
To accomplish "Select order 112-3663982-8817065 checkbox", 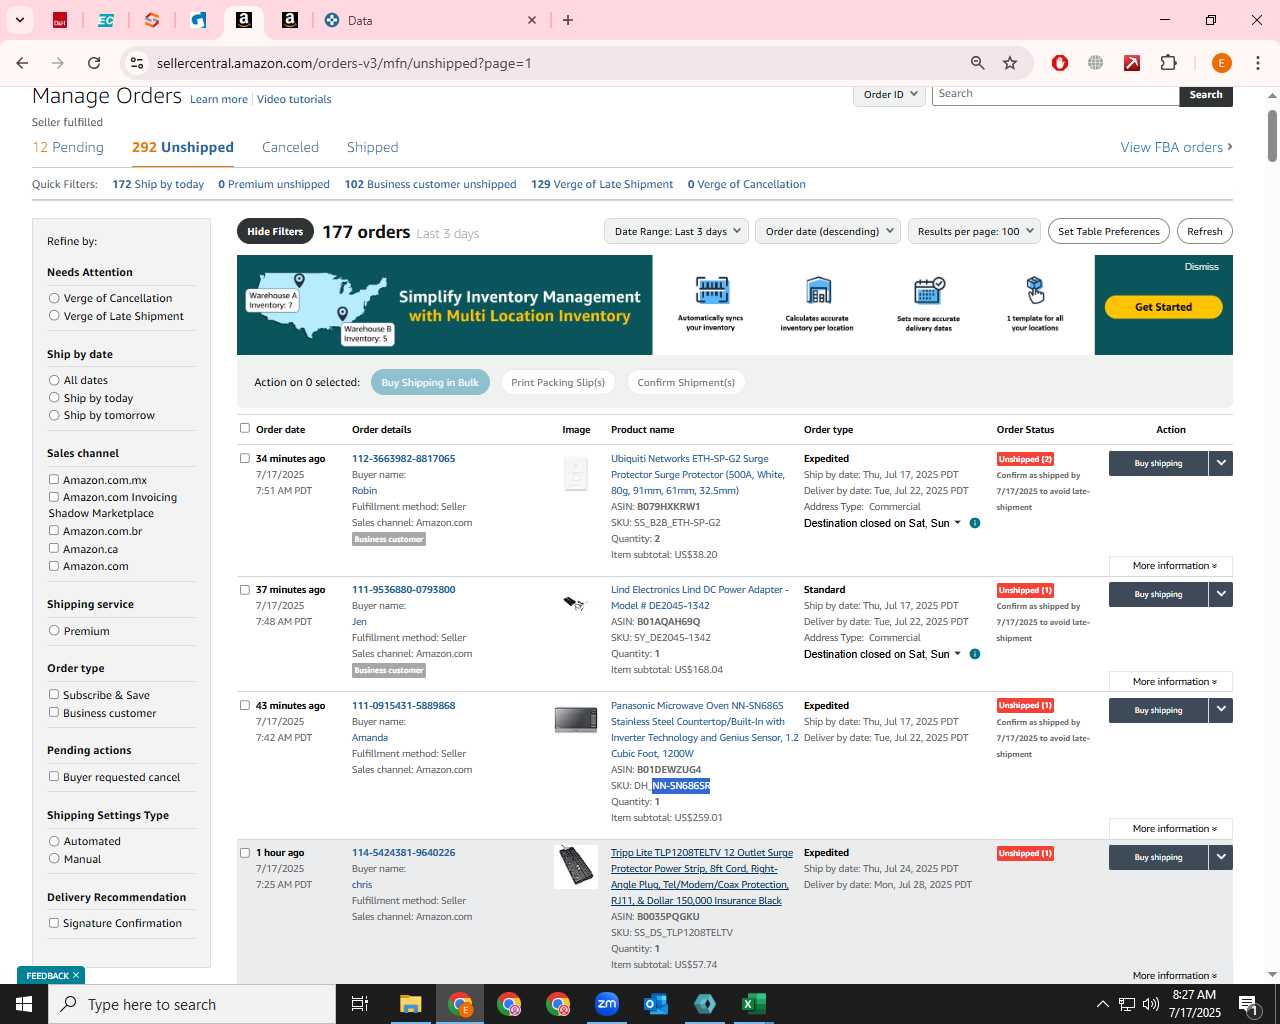I will 245,459.
